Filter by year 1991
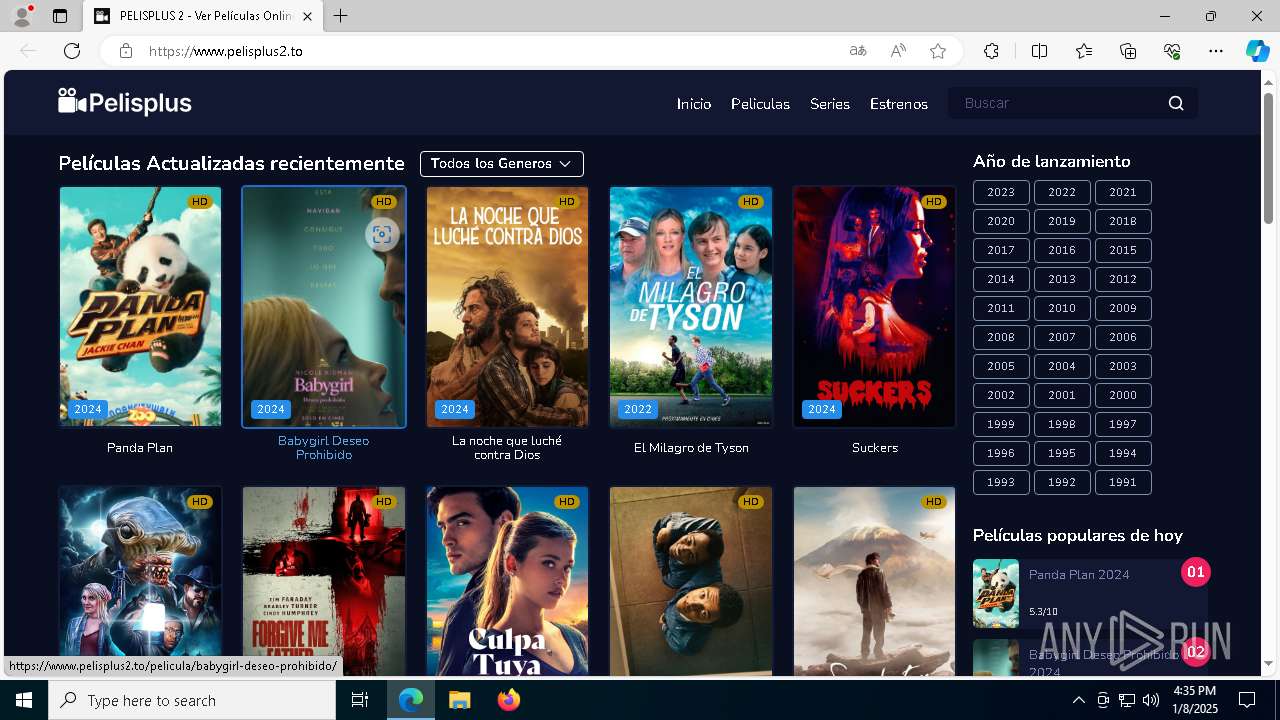Image resolution: width=1280 pixels, height=720 pixels. (1123, 482)
